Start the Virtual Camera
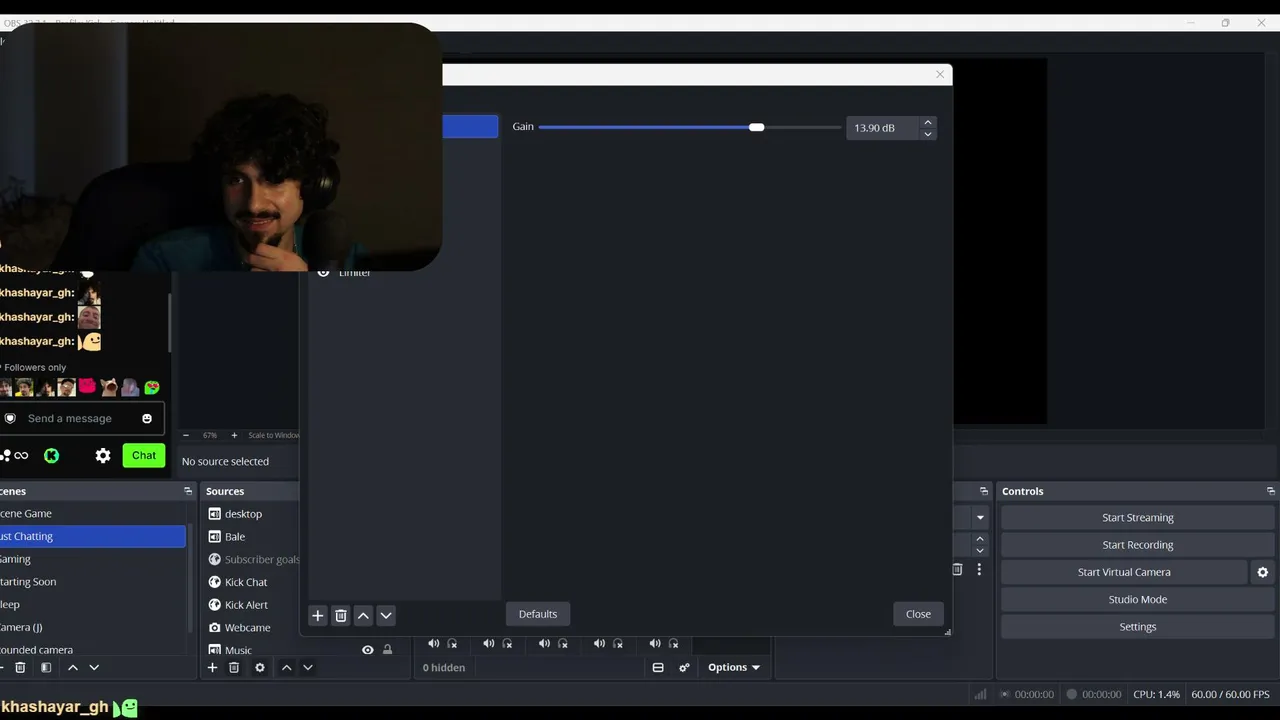The width and height of the screenshot is (1280, 720). (1124, 572)
